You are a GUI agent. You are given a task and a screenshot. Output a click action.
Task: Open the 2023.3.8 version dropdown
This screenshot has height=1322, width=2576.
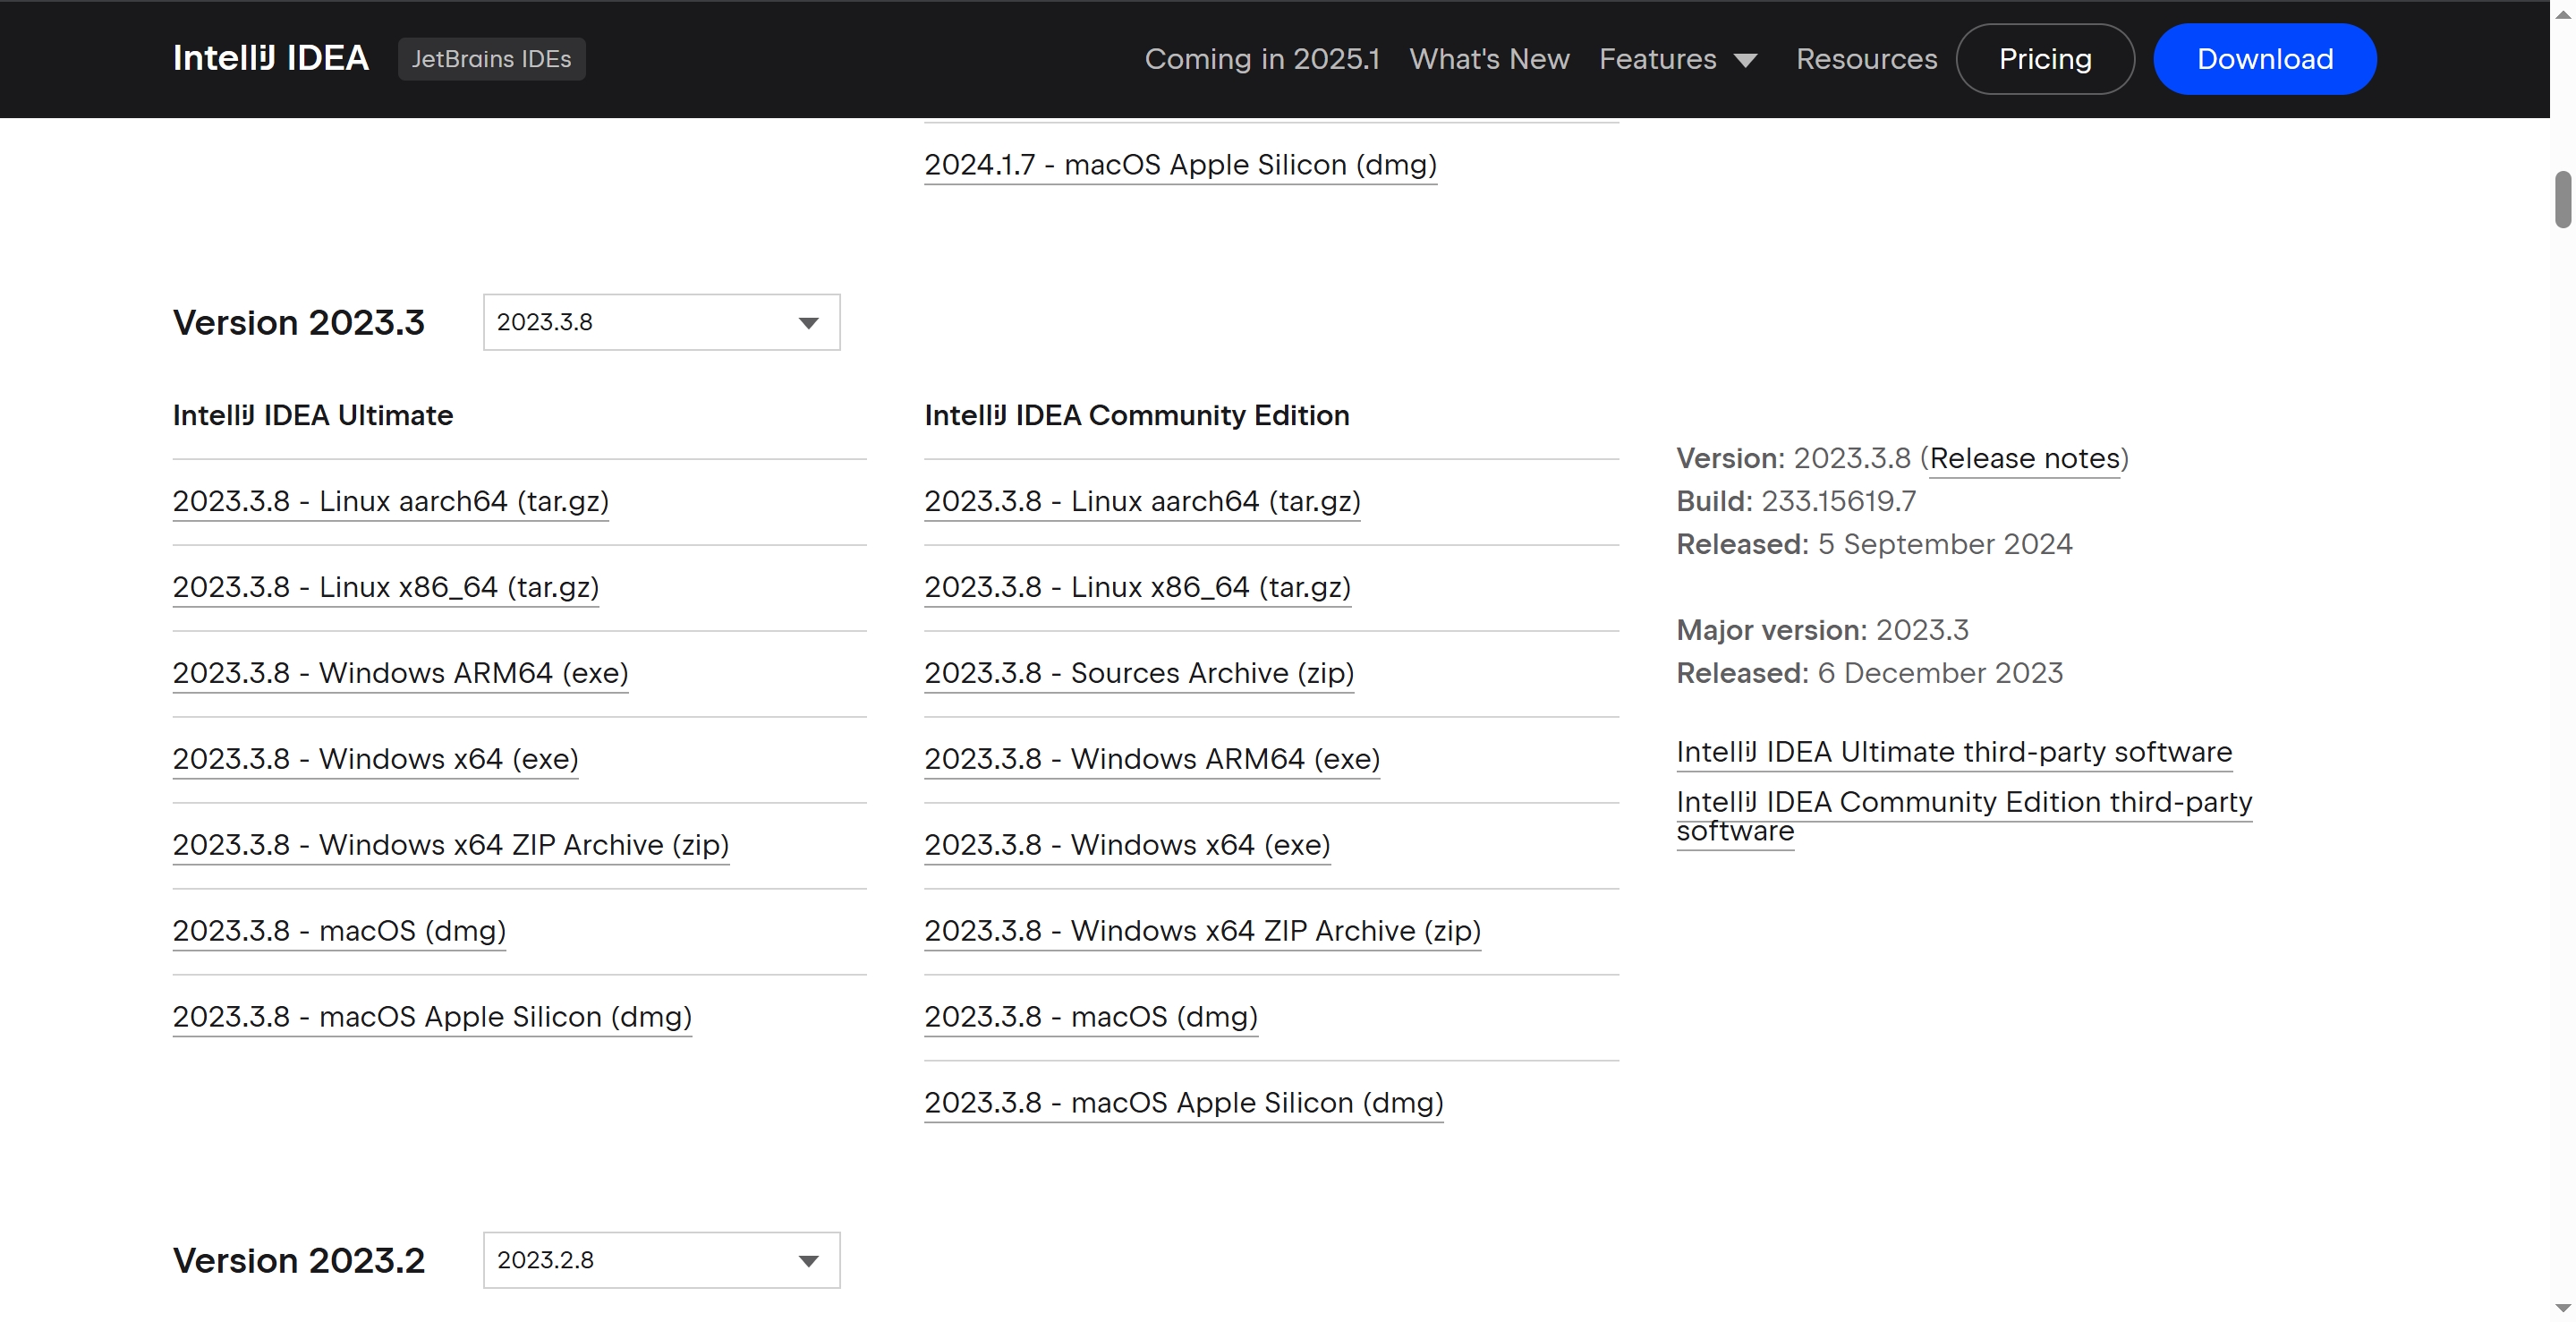pos(661,322)
